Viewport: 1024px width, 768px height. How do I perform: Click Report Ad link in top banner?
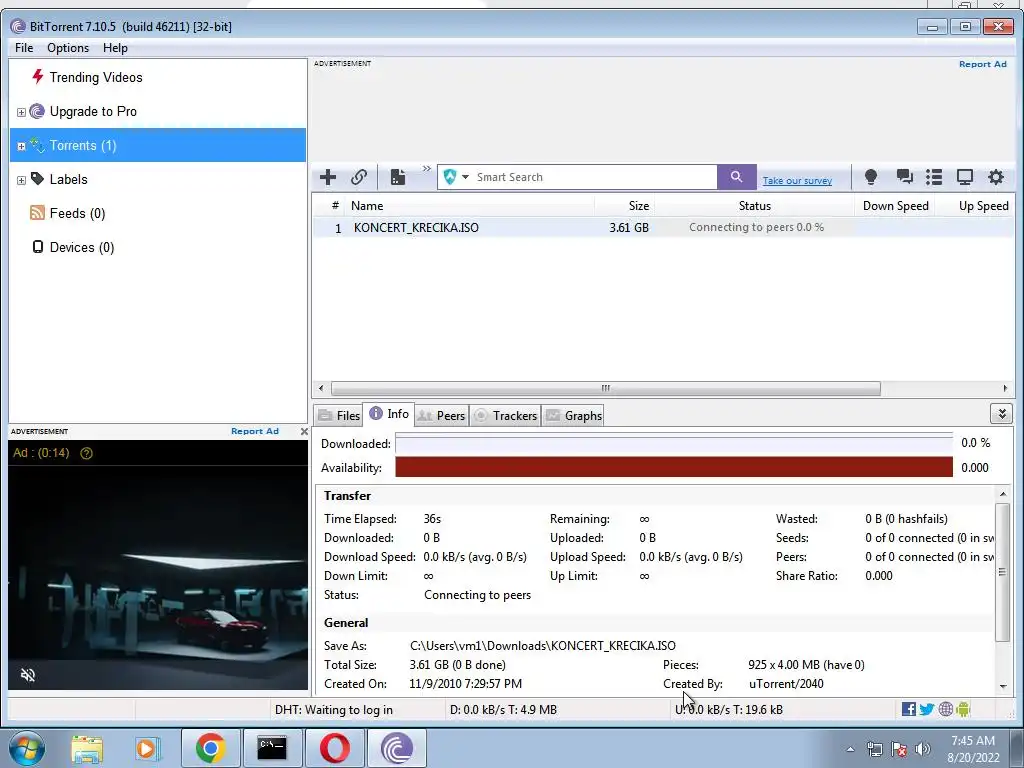pyautogui.click(x=982, y=64)
